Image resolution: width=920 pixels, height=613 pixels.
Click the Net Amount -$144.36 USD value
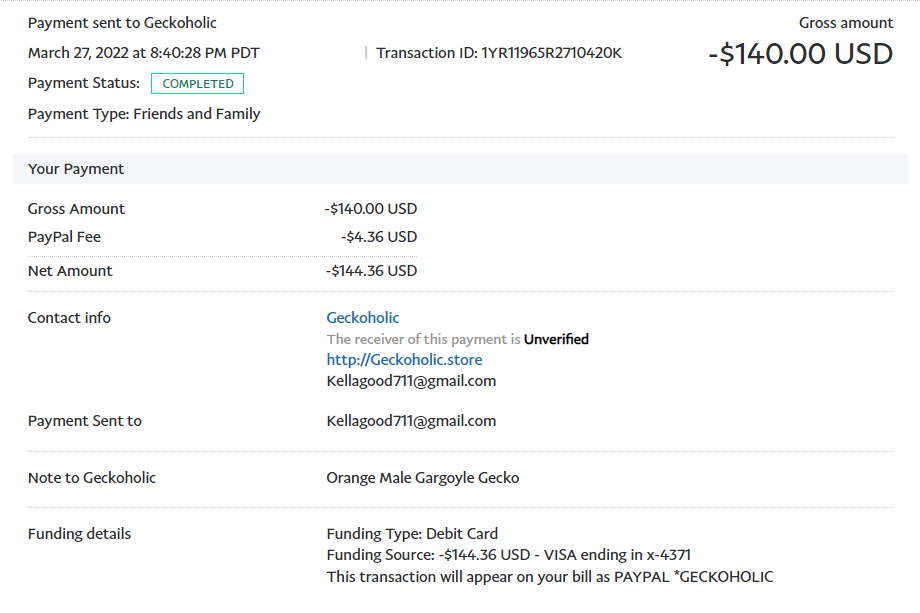coord(371,271)
